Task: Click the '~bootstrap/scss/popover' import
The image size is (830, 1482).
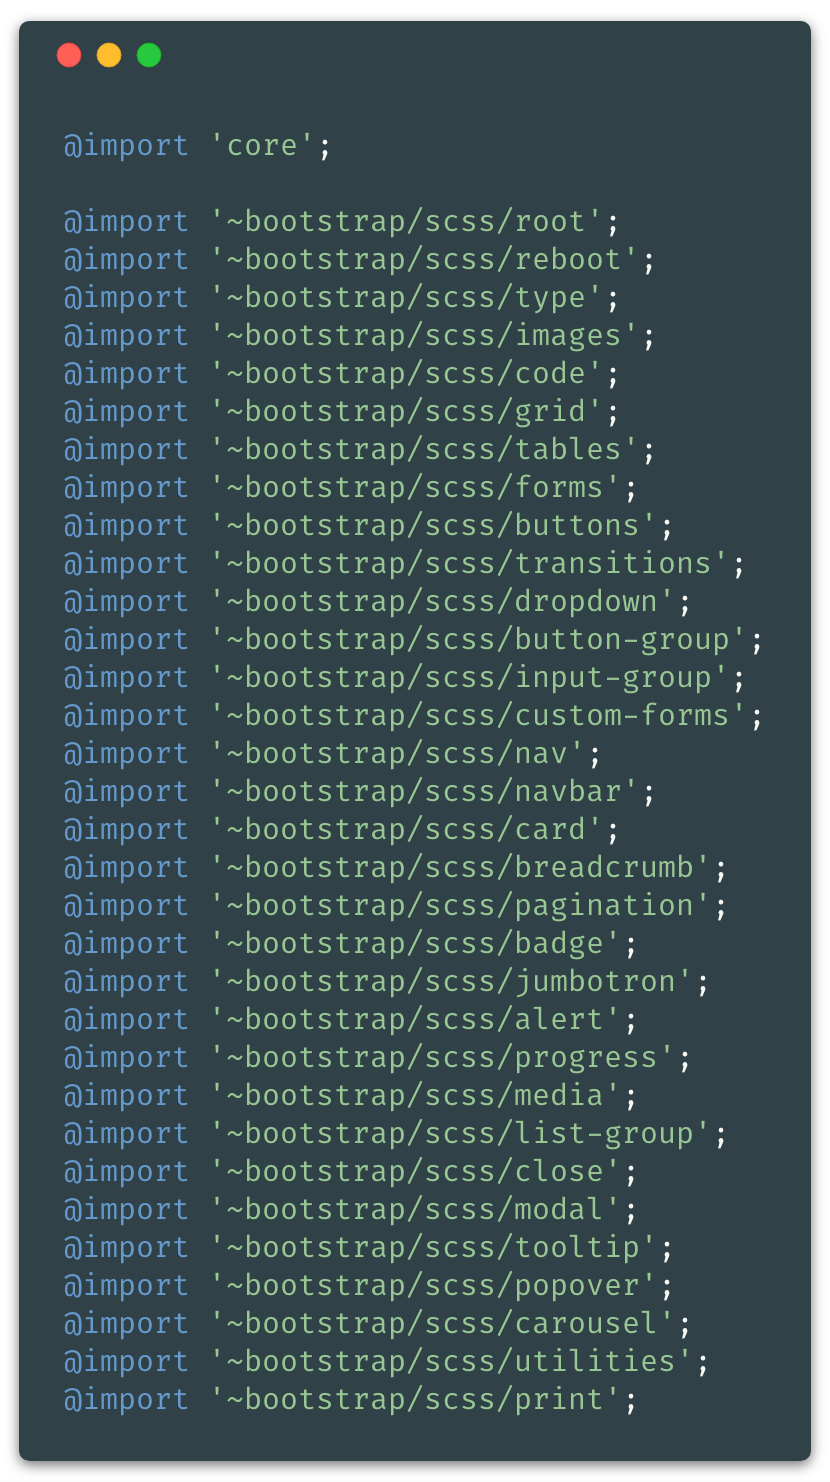Action: (369, 1286)
